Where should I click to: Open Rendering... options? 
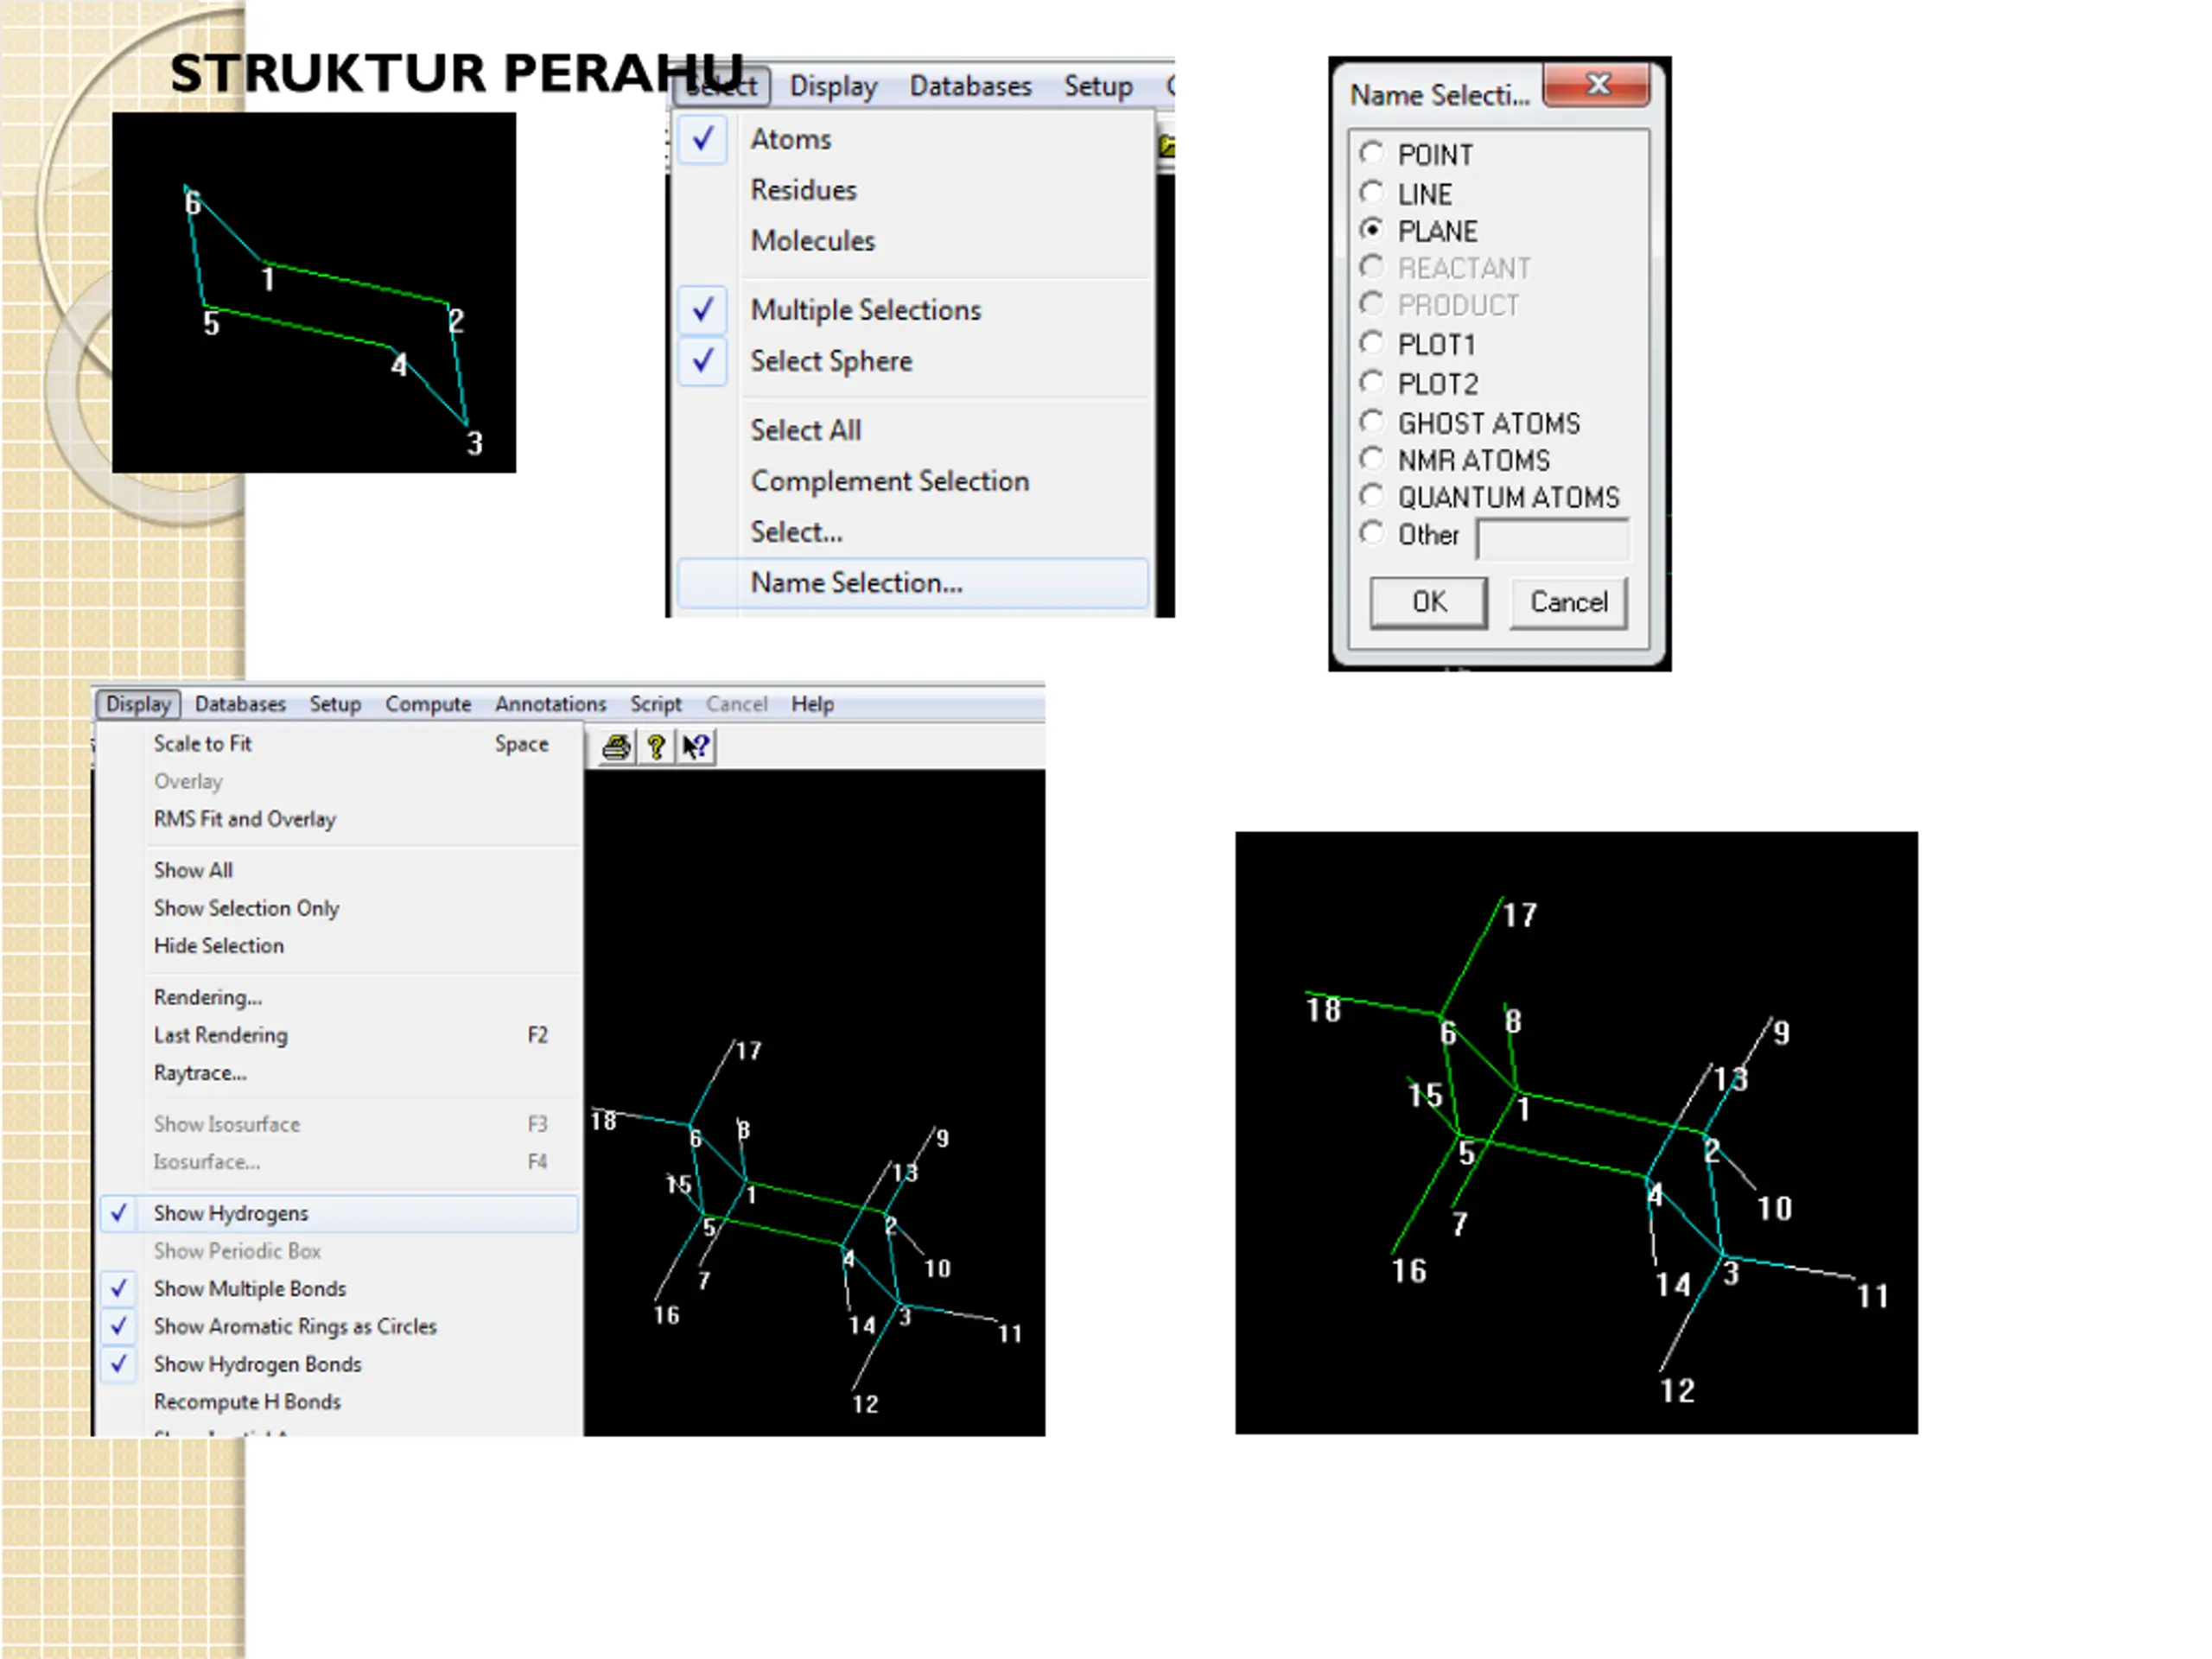click(338, 997)
